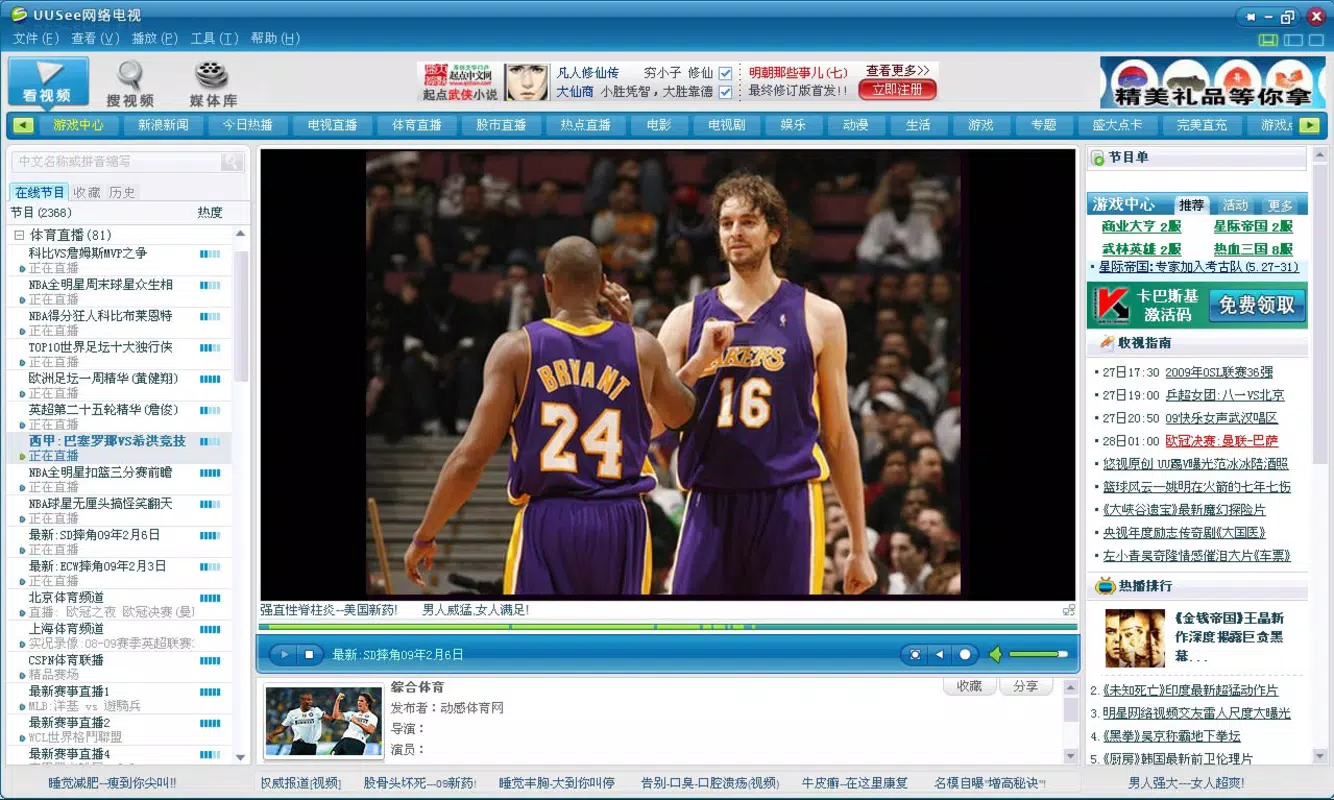Click the green left-arrow channel bar scroller

coord(24,125)
